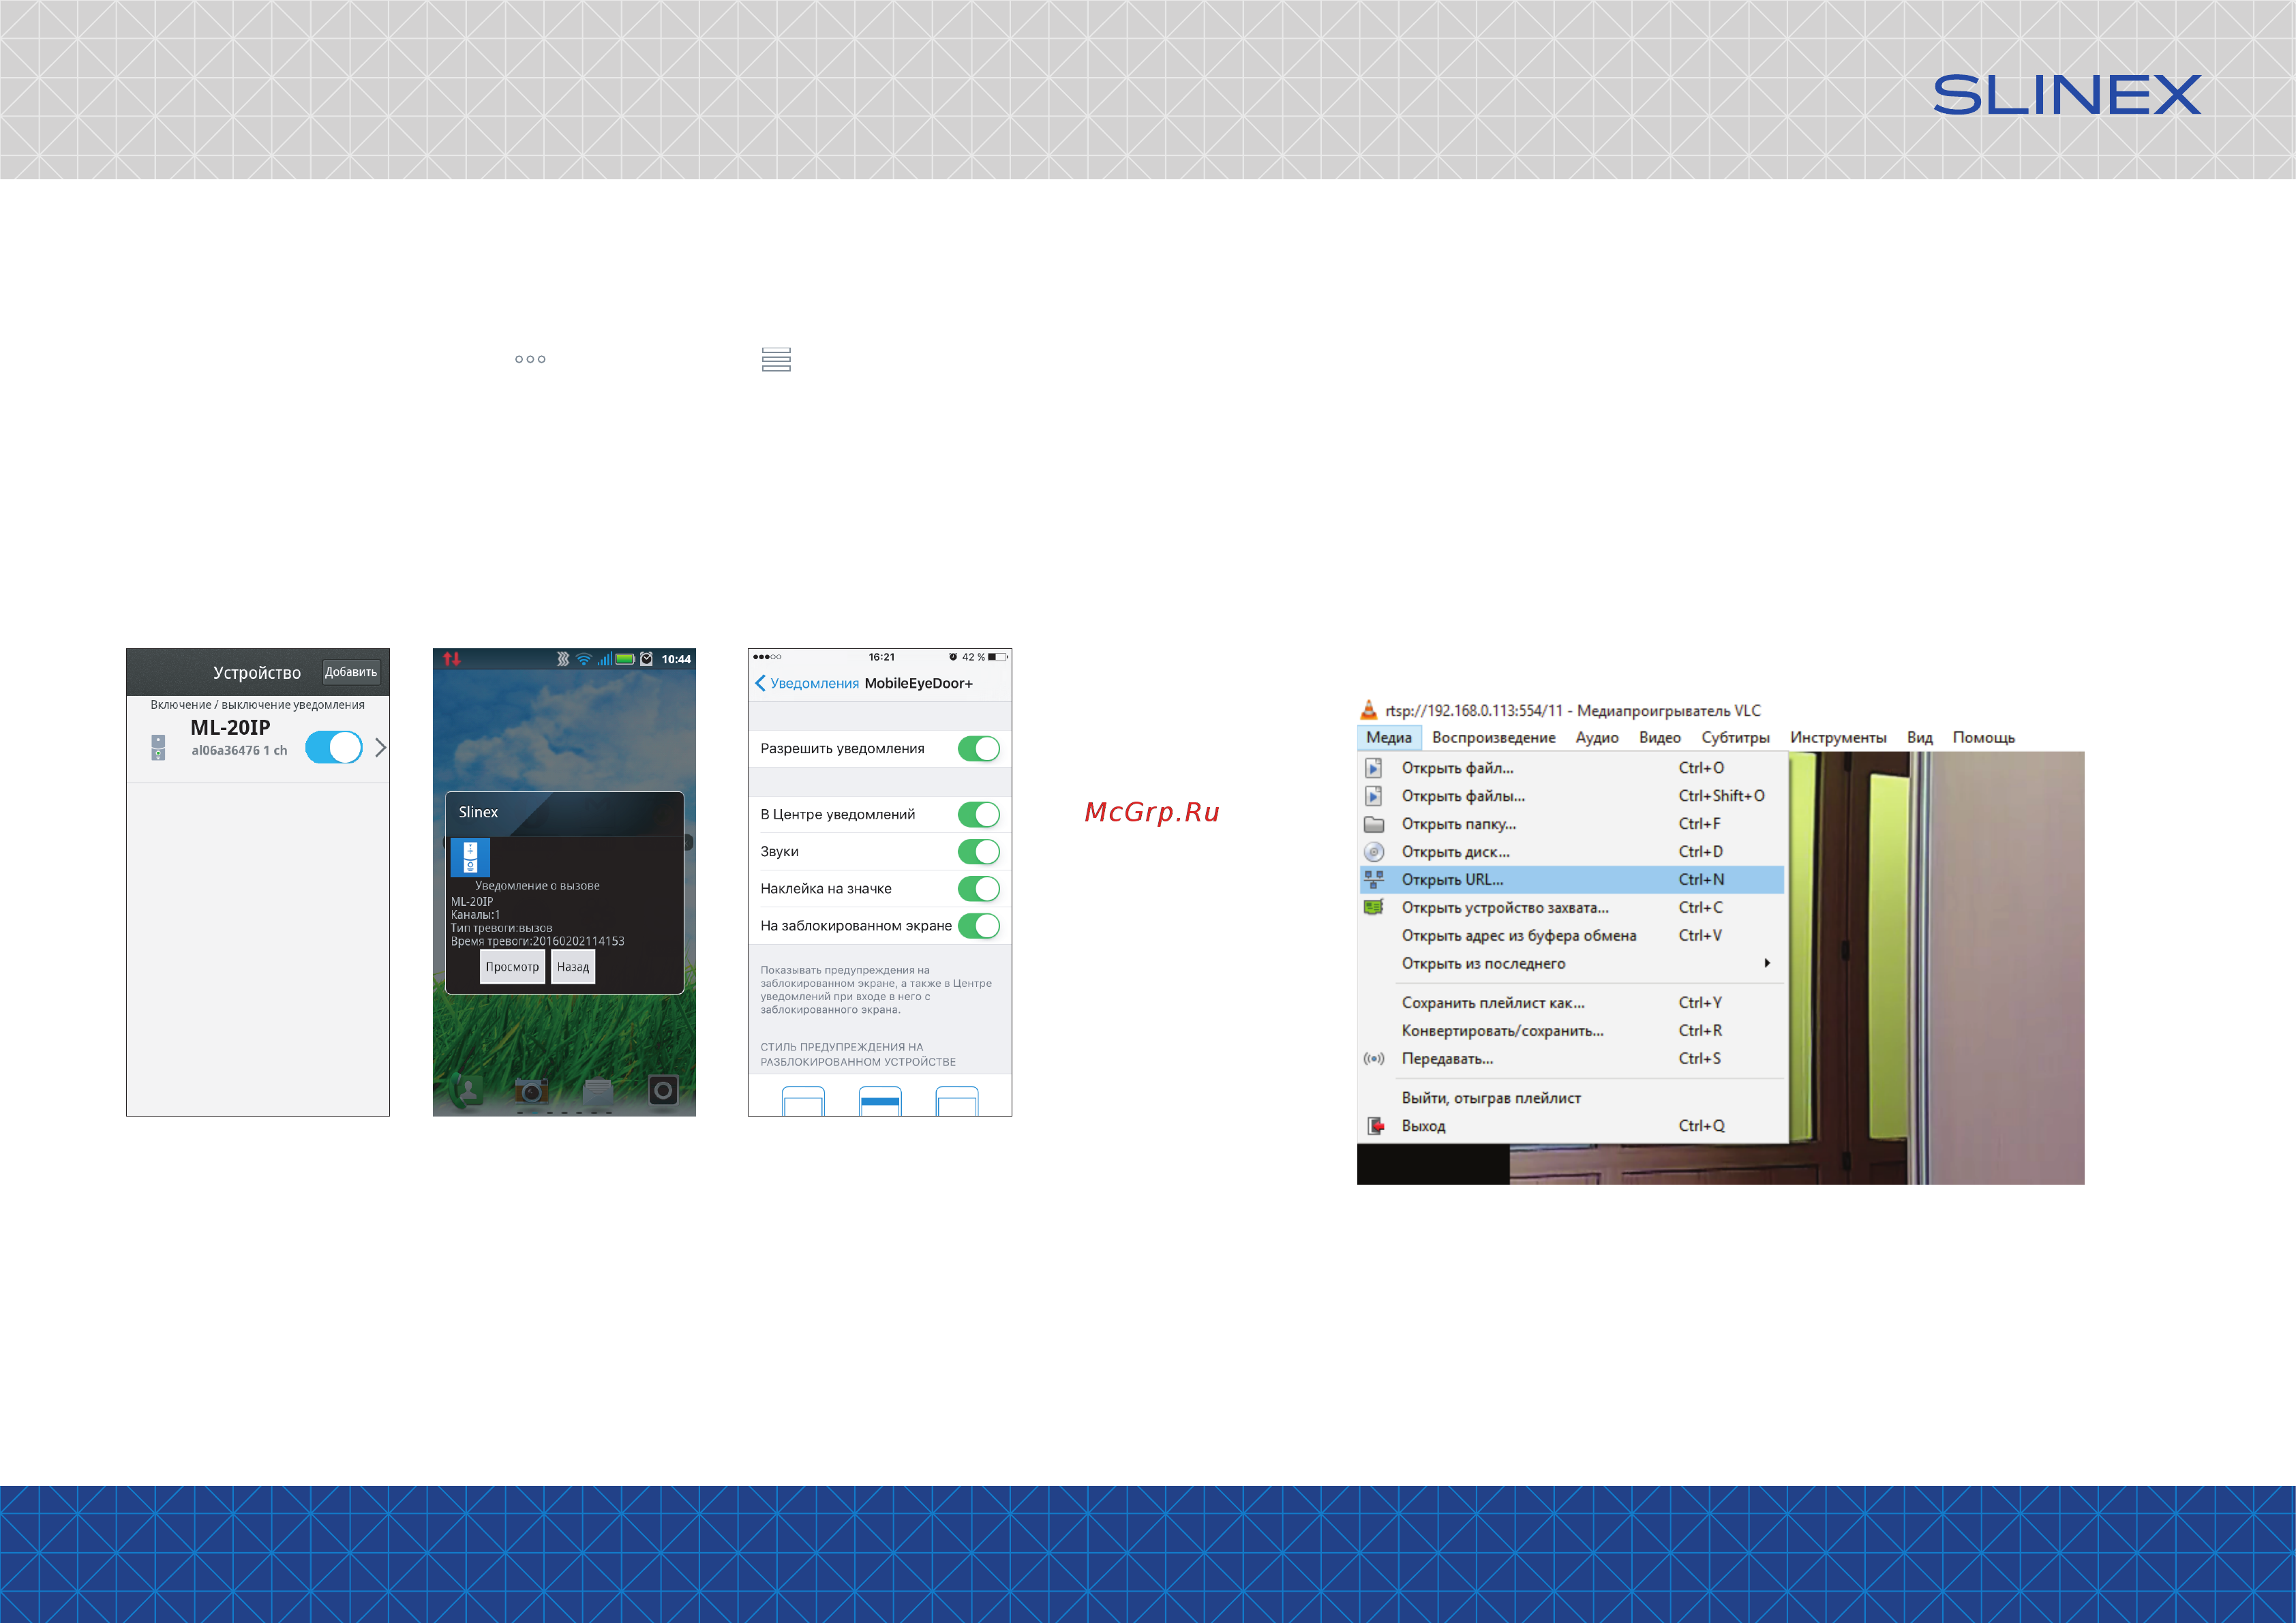Go back to Уведомления in iOS settings
Screen dimensions: 2296x1623
(x=807, y=683)
